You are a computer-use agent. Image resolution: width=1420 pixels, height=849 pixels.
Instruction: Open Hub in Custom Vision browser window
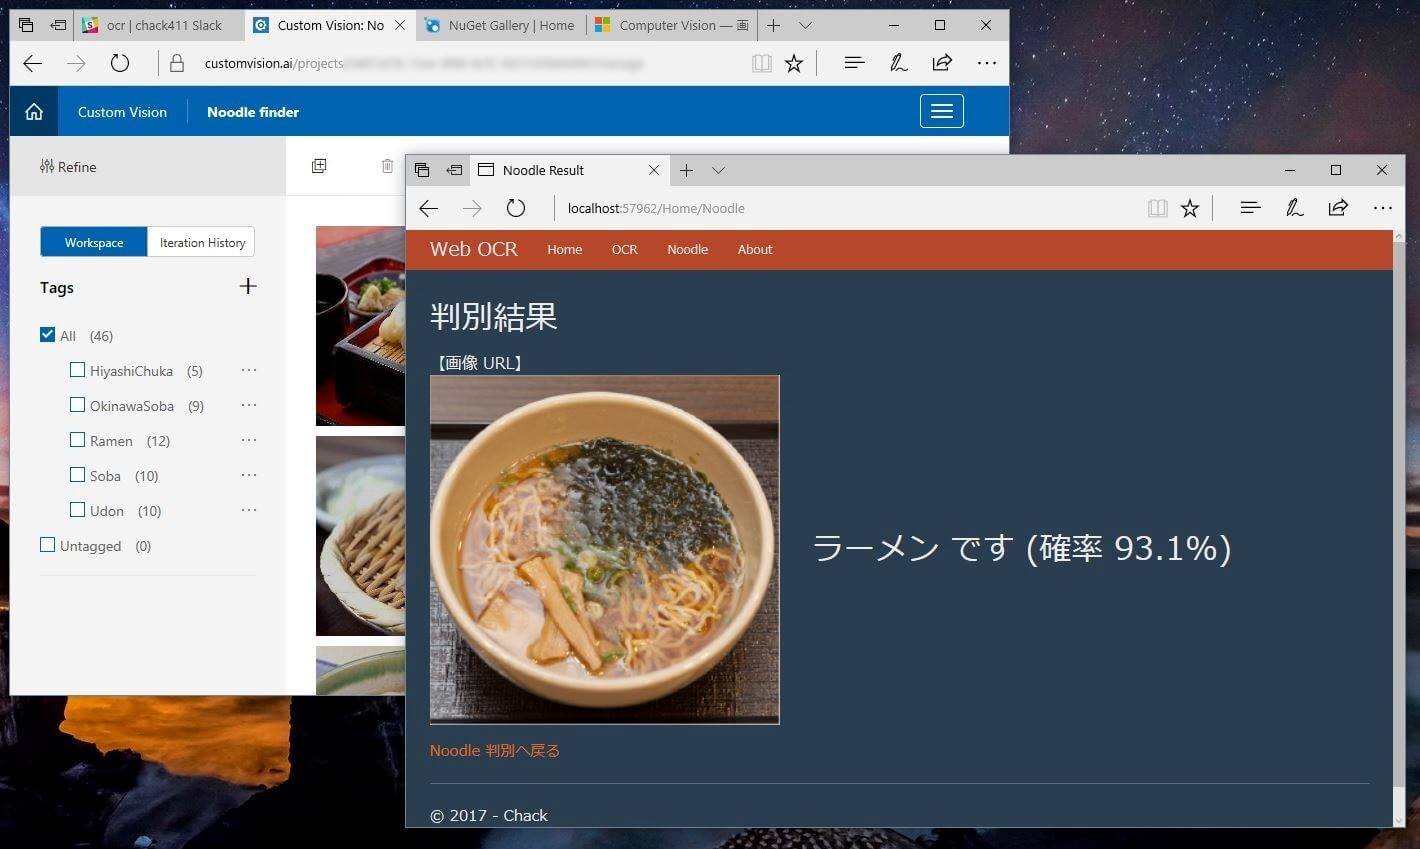pyautogui.click(x=854, y=63)
